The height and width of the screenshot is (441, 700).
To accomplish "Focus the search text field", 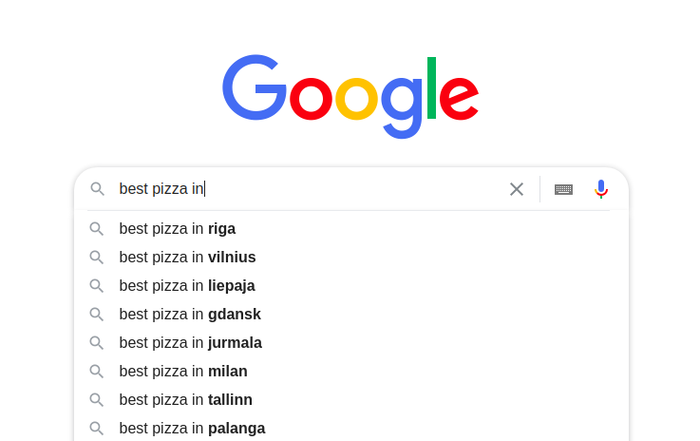I will pos(308,189).
